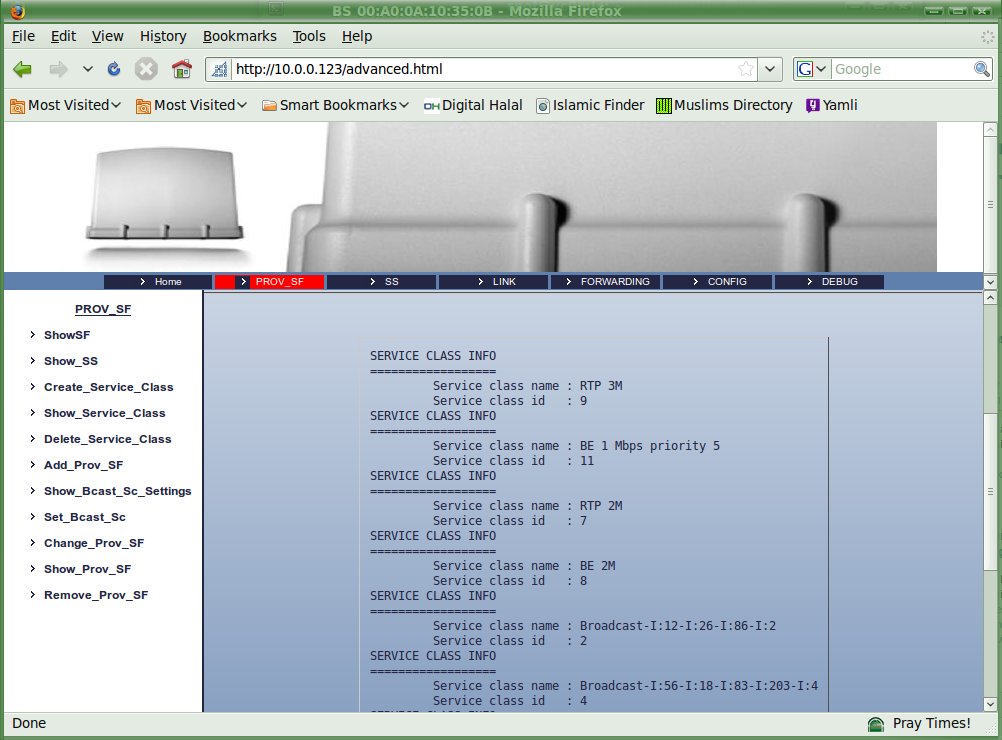The height and width of the screenshot is (740, 1002).
Task: Open Show_Service_Class in the sidebar
Action: tap(105, 413)
